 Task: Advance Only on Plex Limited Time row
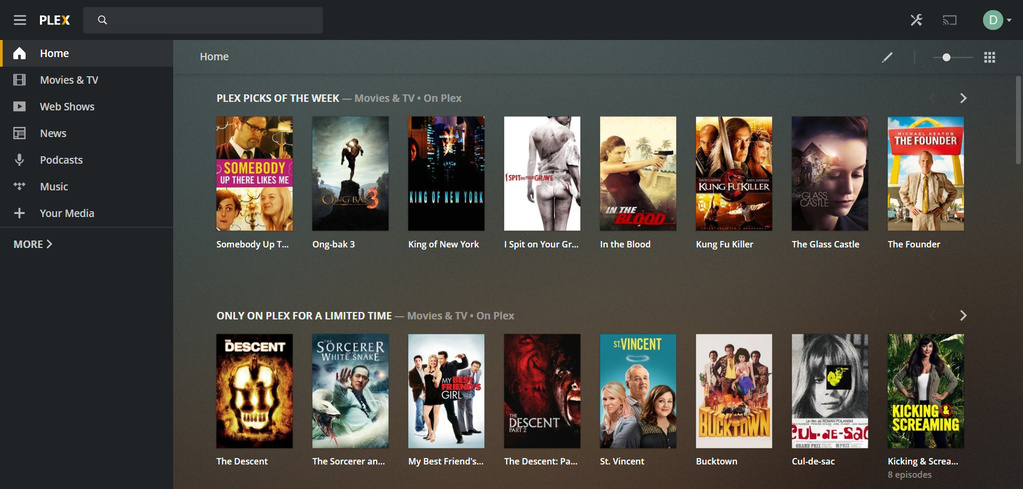pos(963,316)
